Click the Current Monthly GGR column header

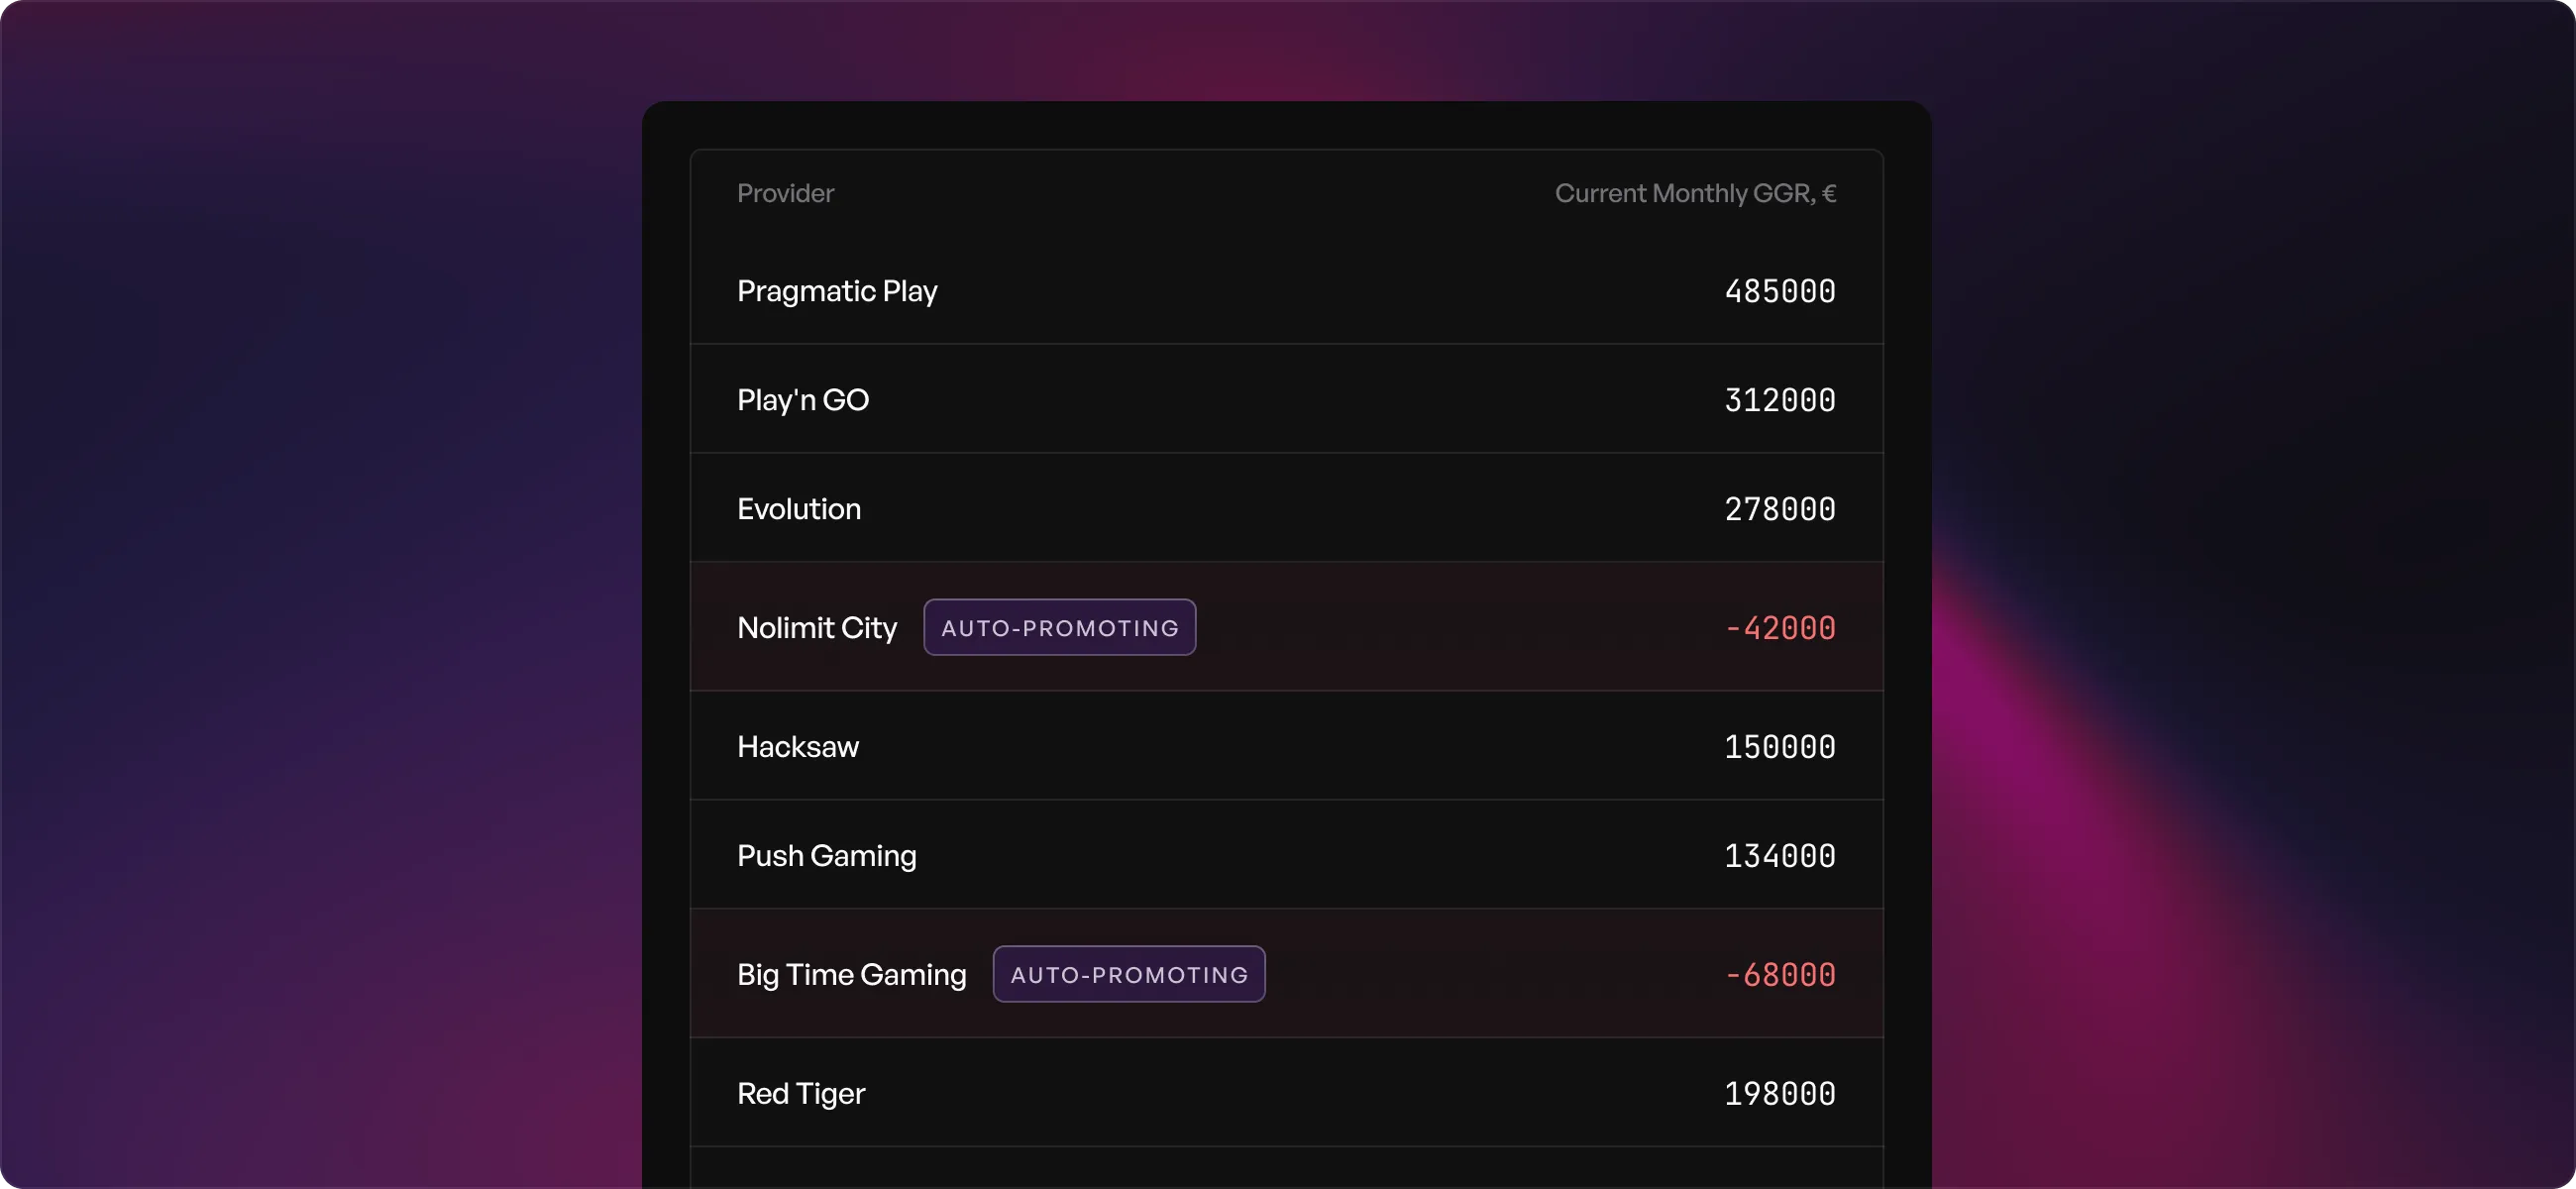[x=1695, y=193]
